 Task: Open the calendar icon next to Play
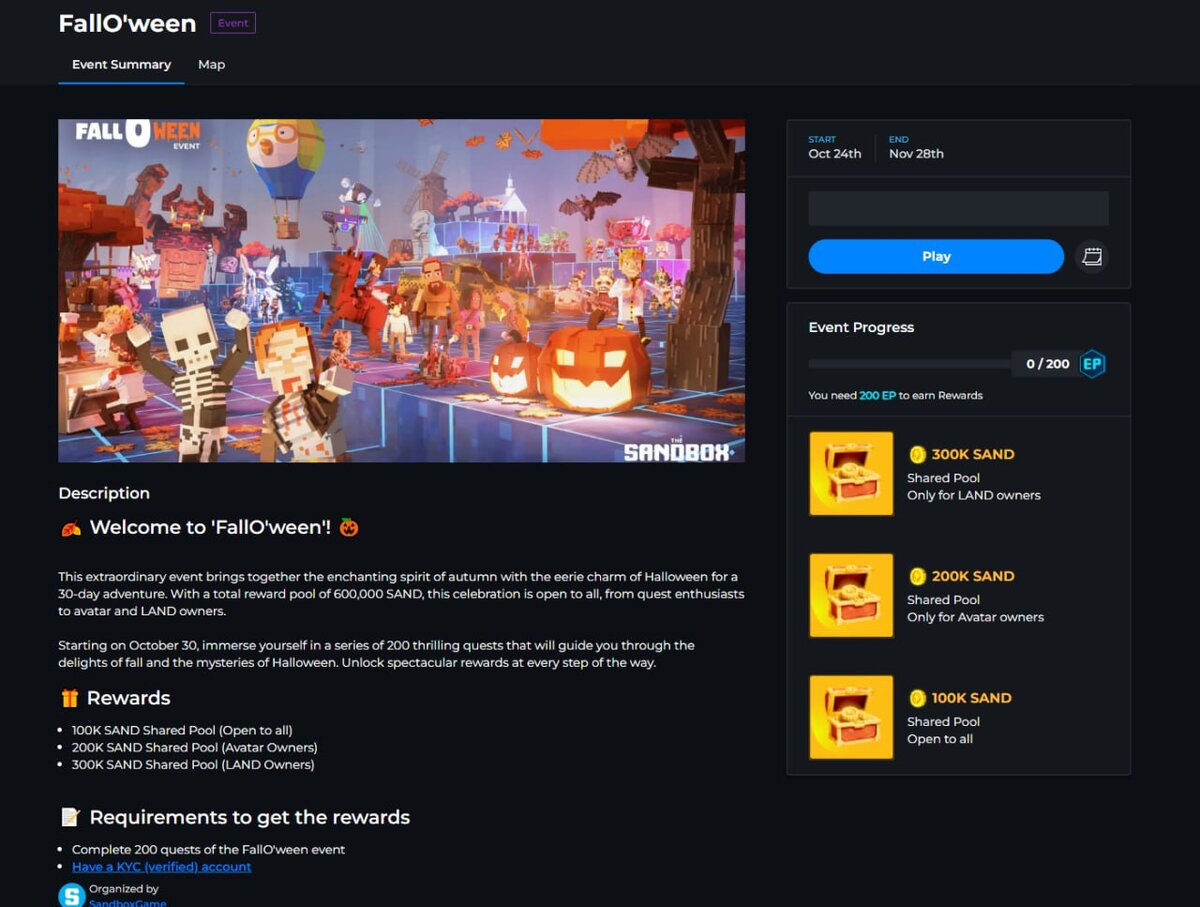1092,257
